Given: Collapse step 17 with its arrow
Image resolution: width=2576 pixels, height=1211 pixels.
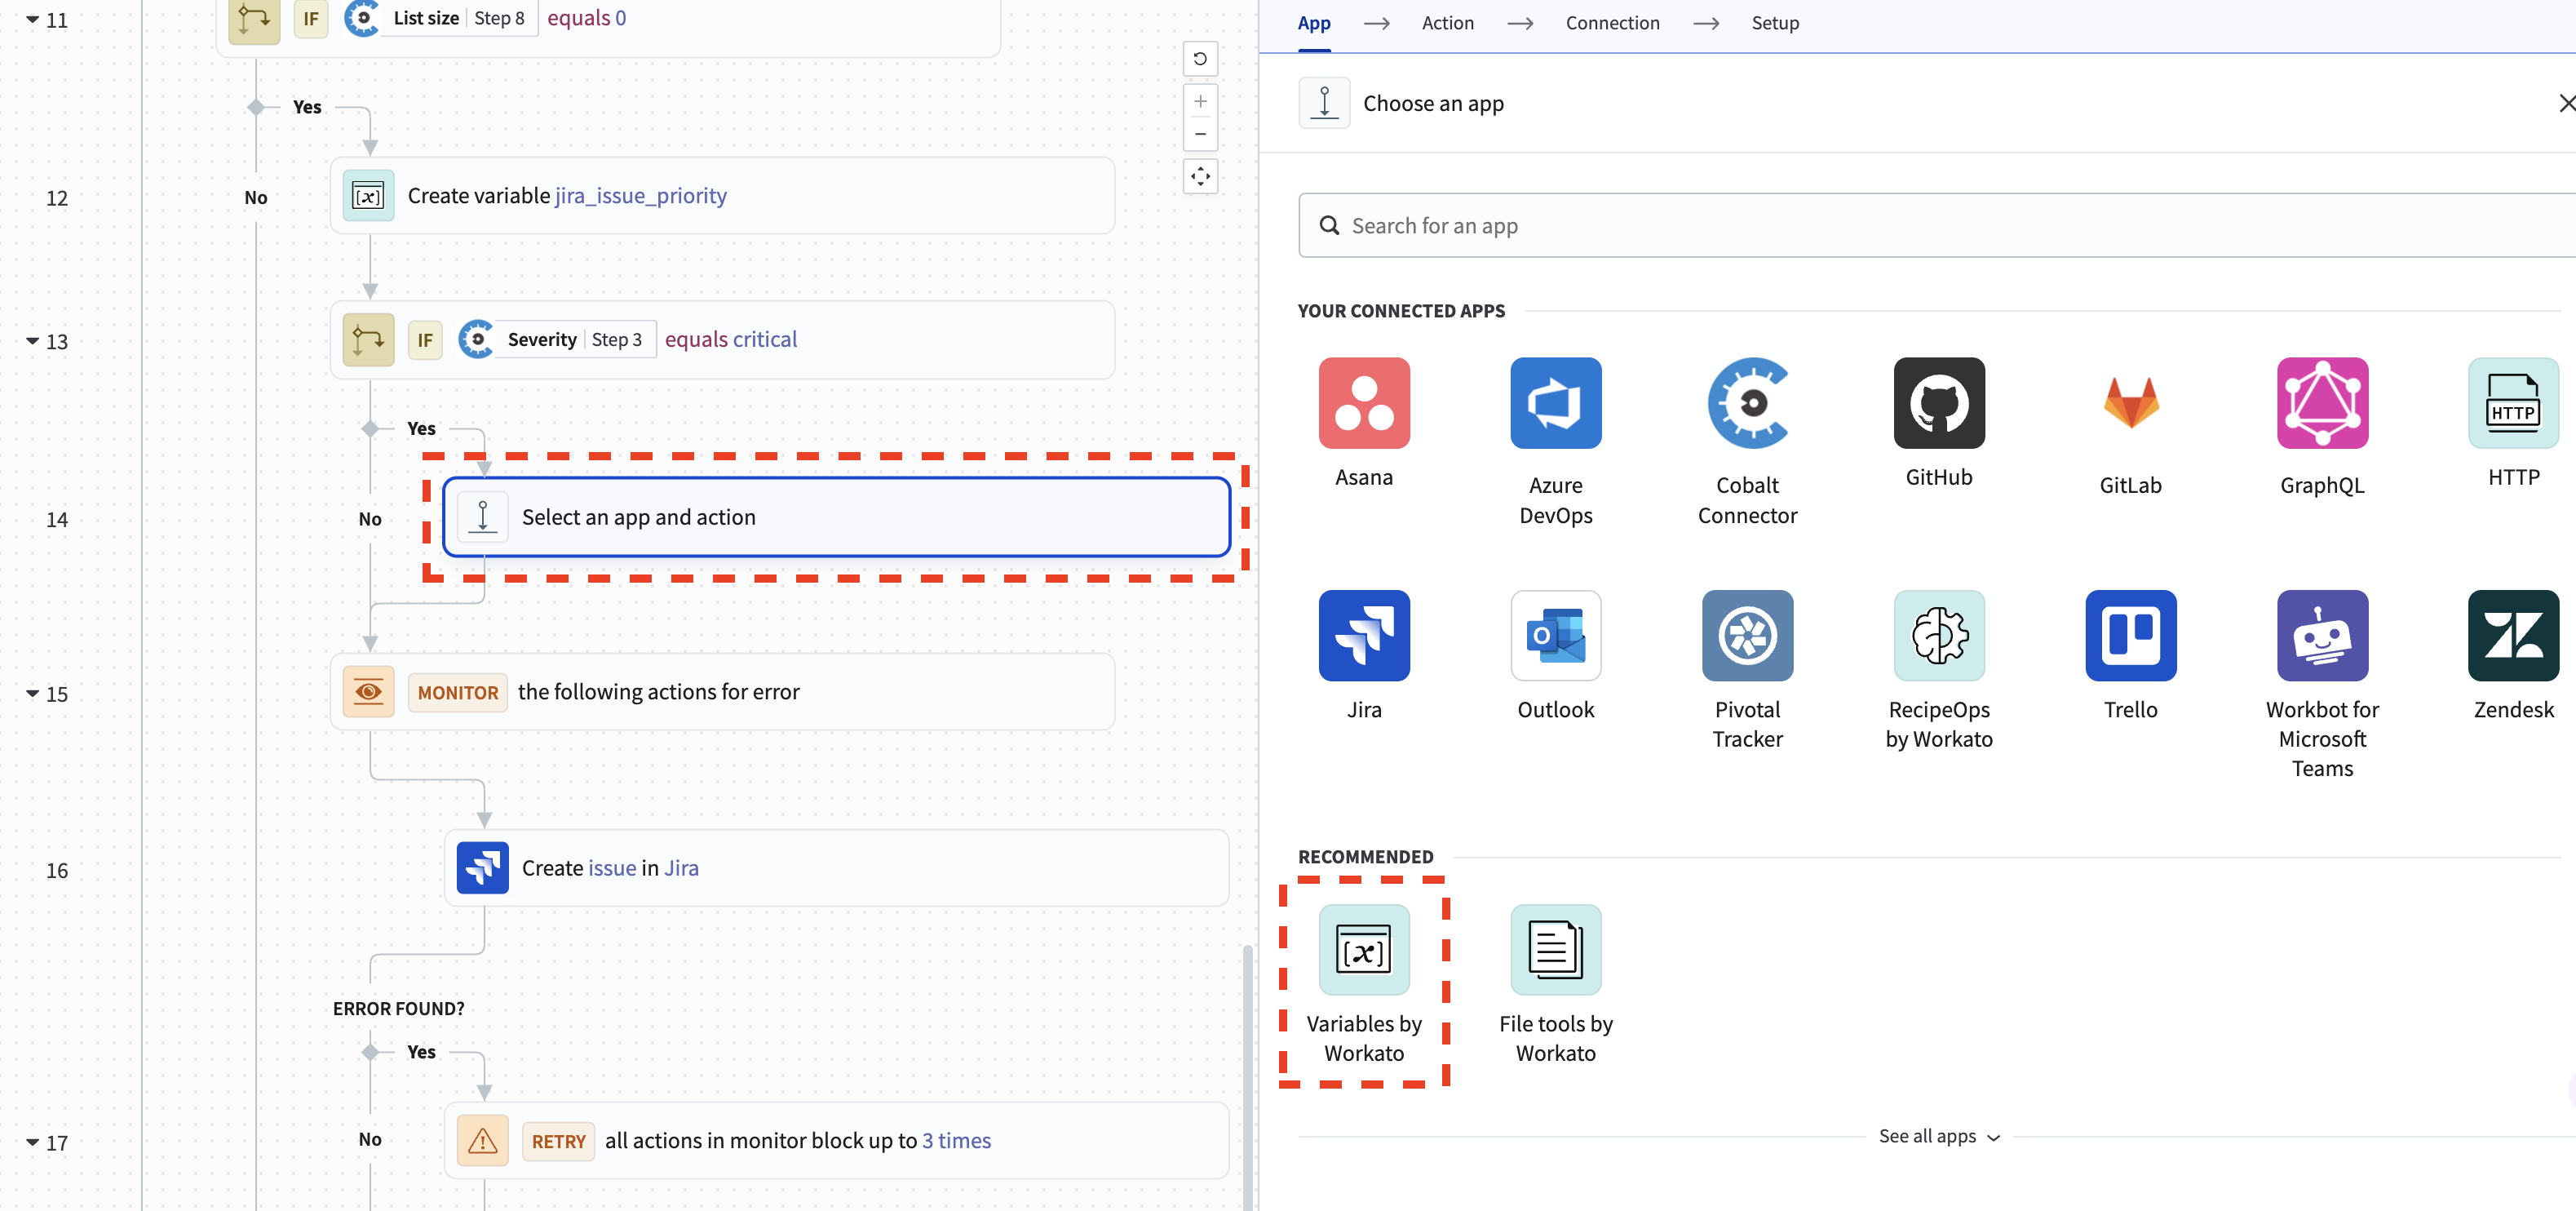Looking at the screenshot, I should click(32, 1142).
